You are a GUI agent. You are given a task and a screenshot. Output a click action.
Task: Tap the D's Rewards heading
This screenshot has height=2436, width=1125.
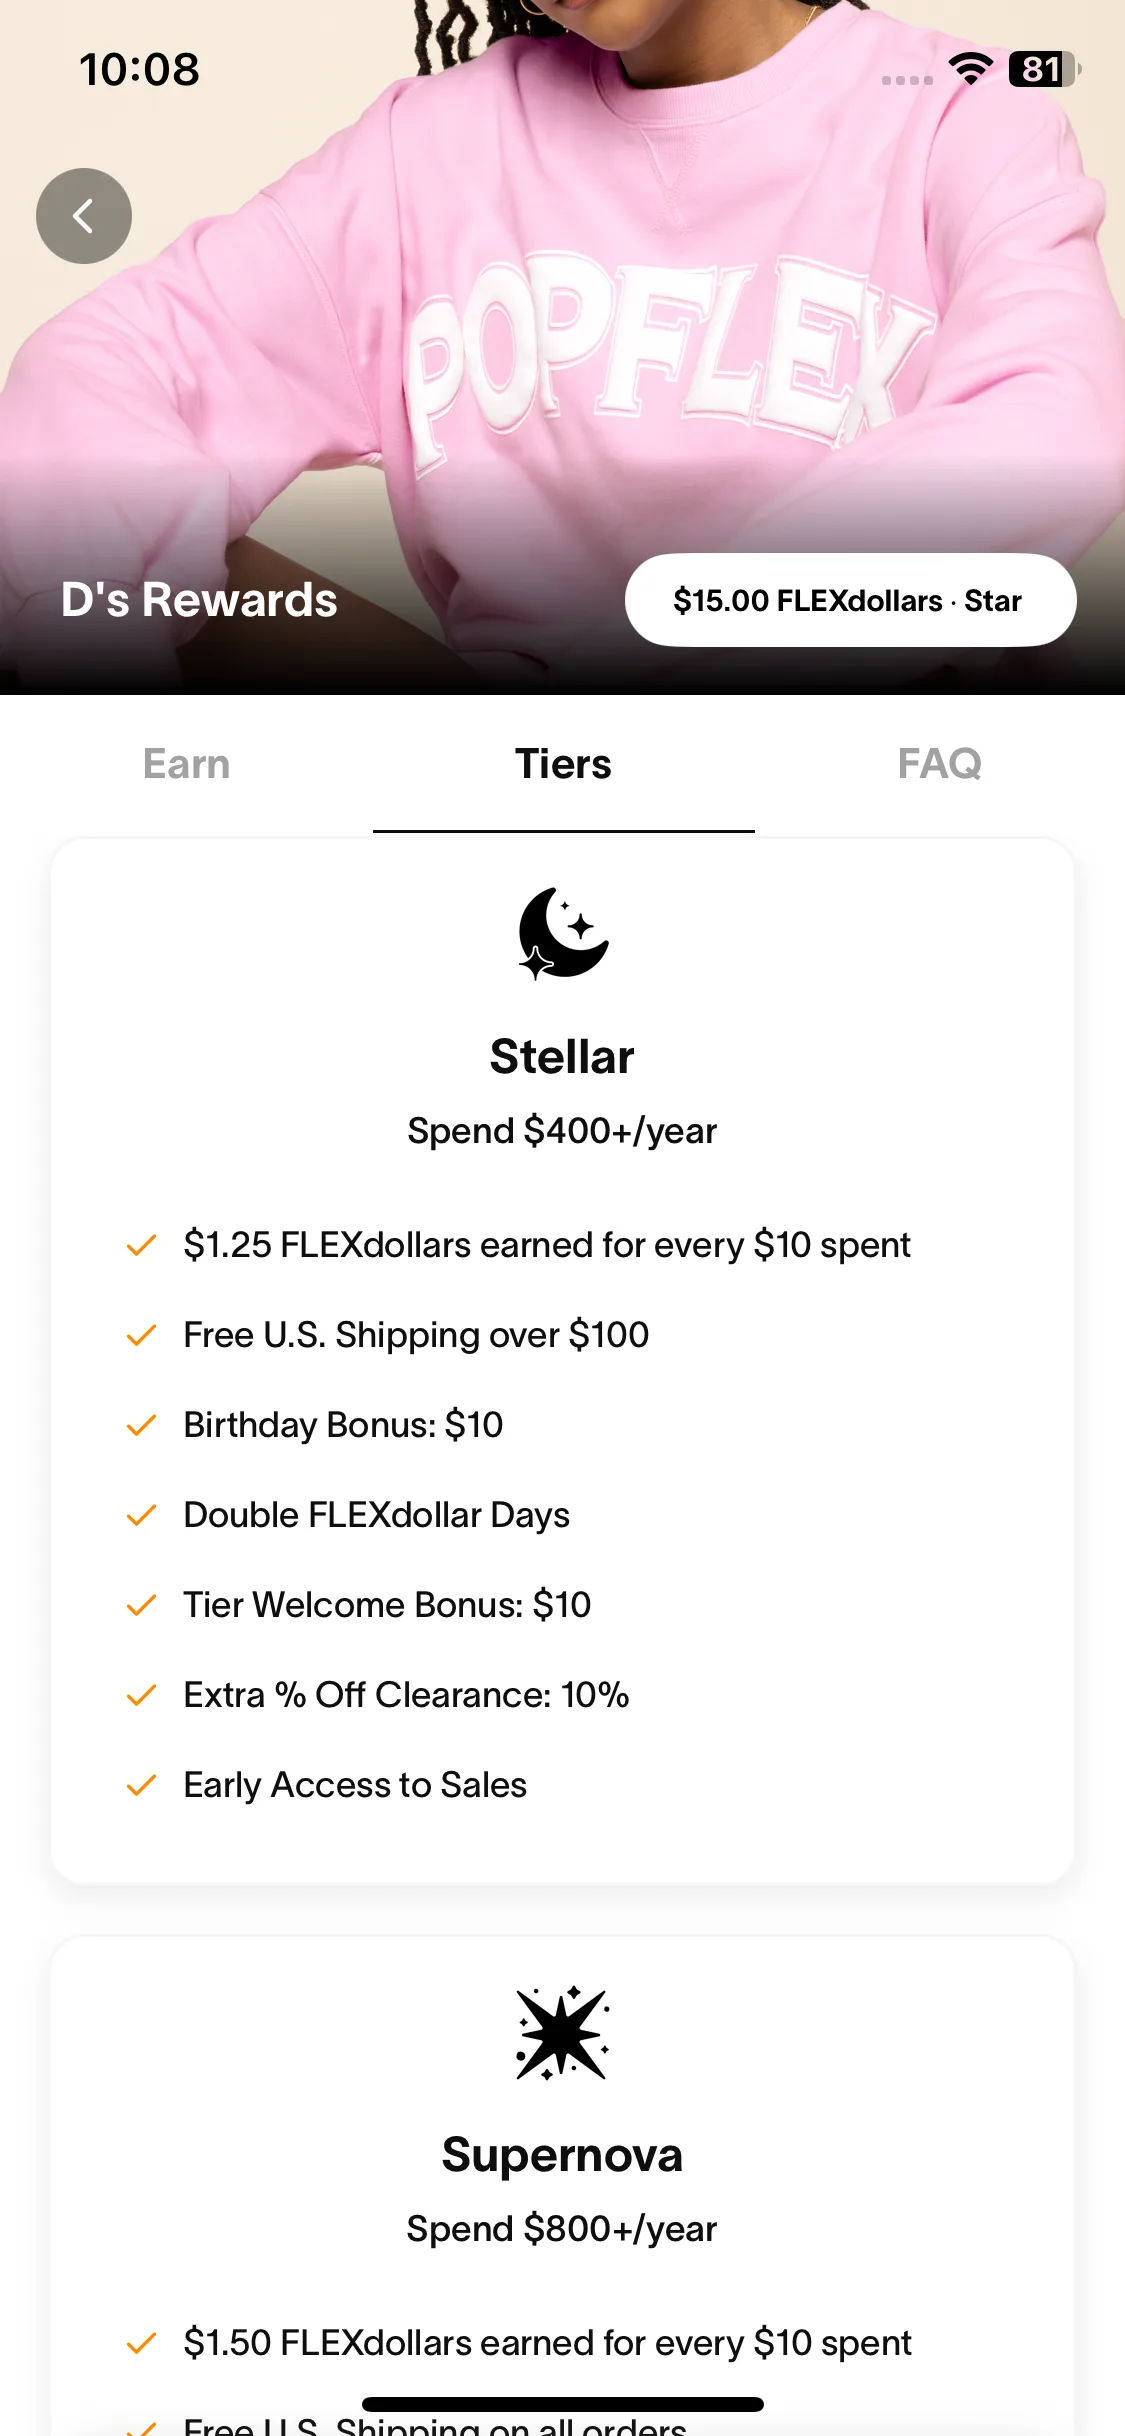coord(199,600)
